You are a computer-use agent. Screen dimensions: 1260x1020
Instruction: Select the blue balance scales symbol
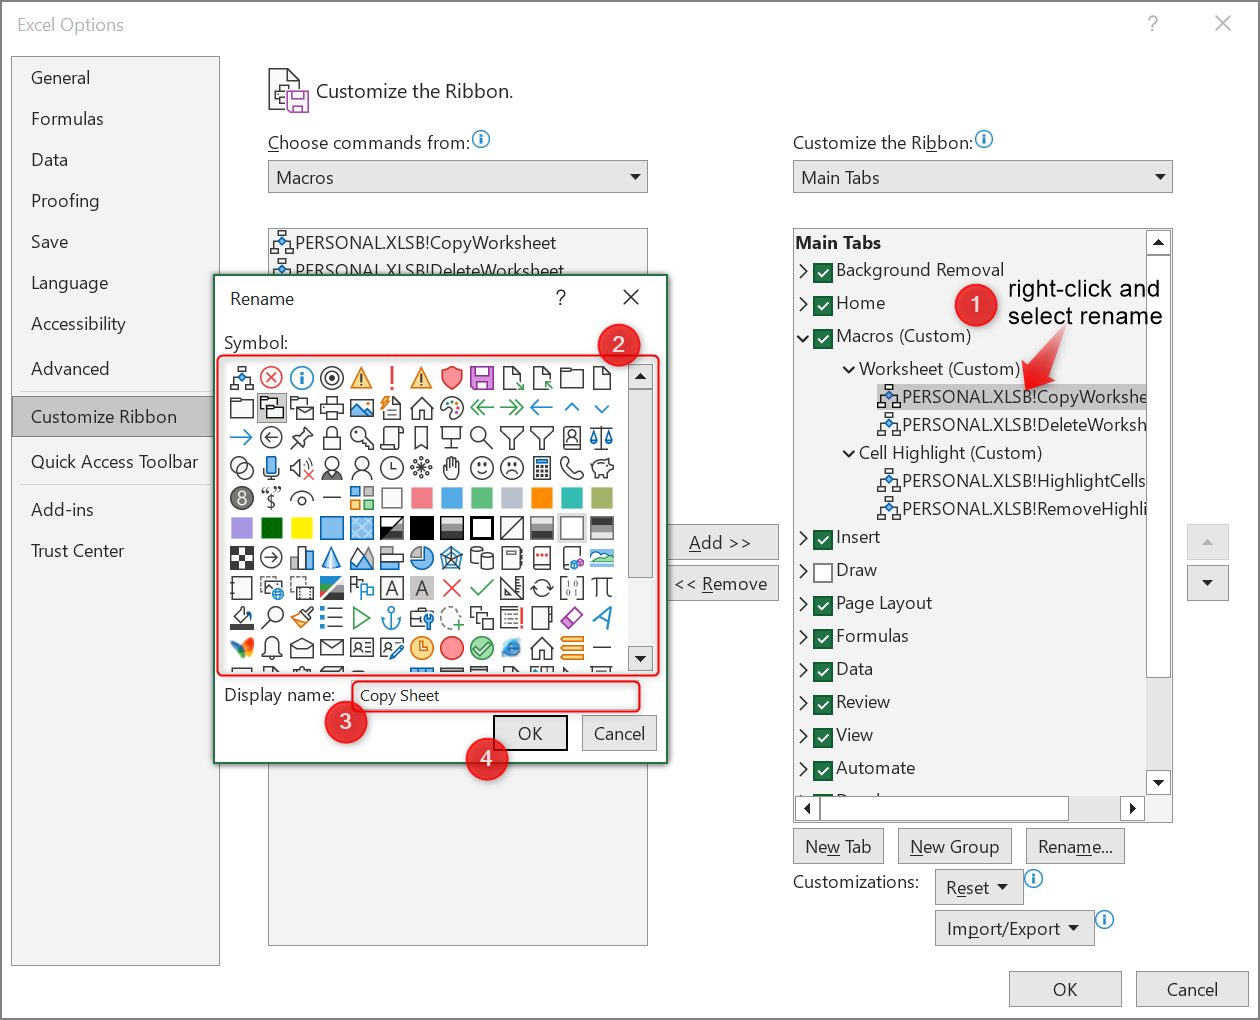pyautogui.click(x=602, y=437)
